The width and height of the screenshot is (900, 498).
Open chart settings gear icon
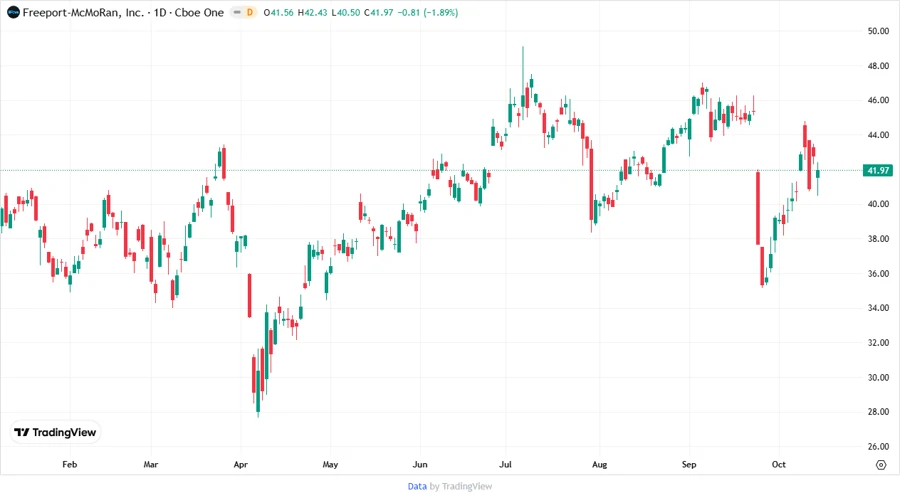click(x=880, y=465)
